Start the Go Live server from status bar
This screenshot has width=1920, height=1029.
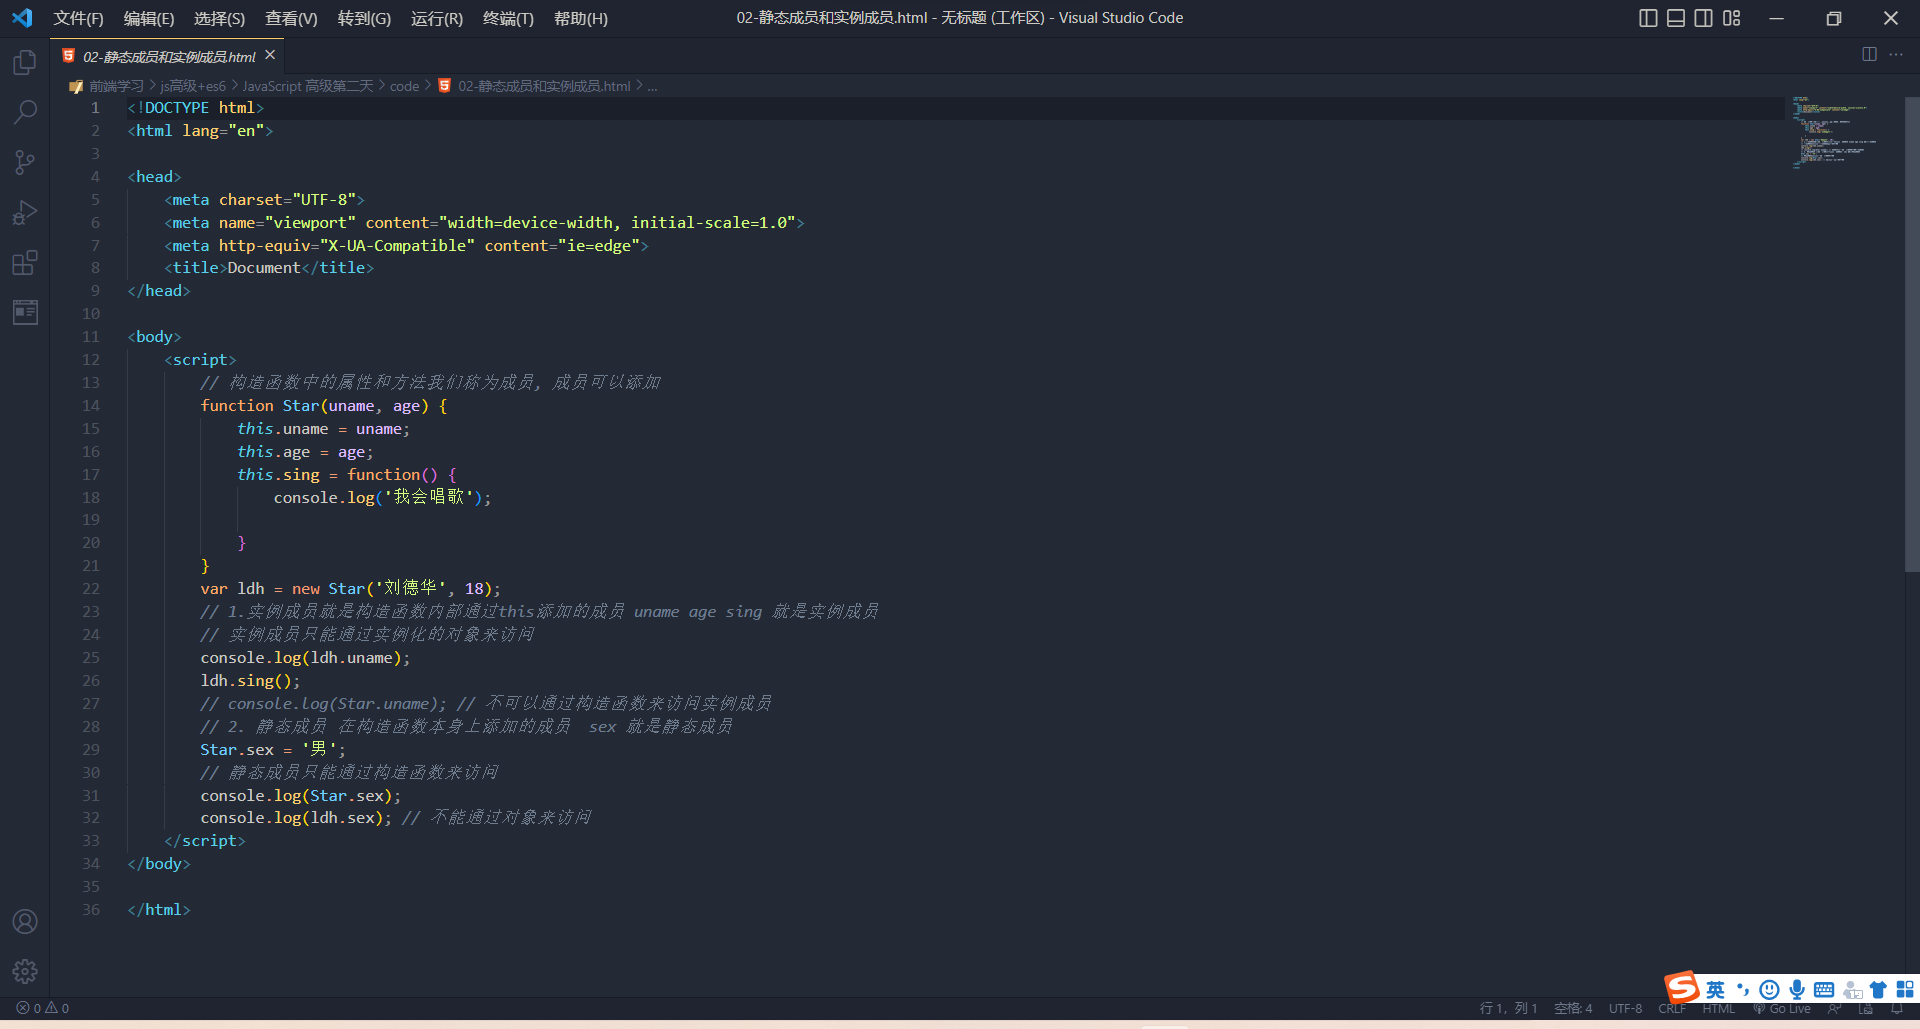pos(1785,1008)
